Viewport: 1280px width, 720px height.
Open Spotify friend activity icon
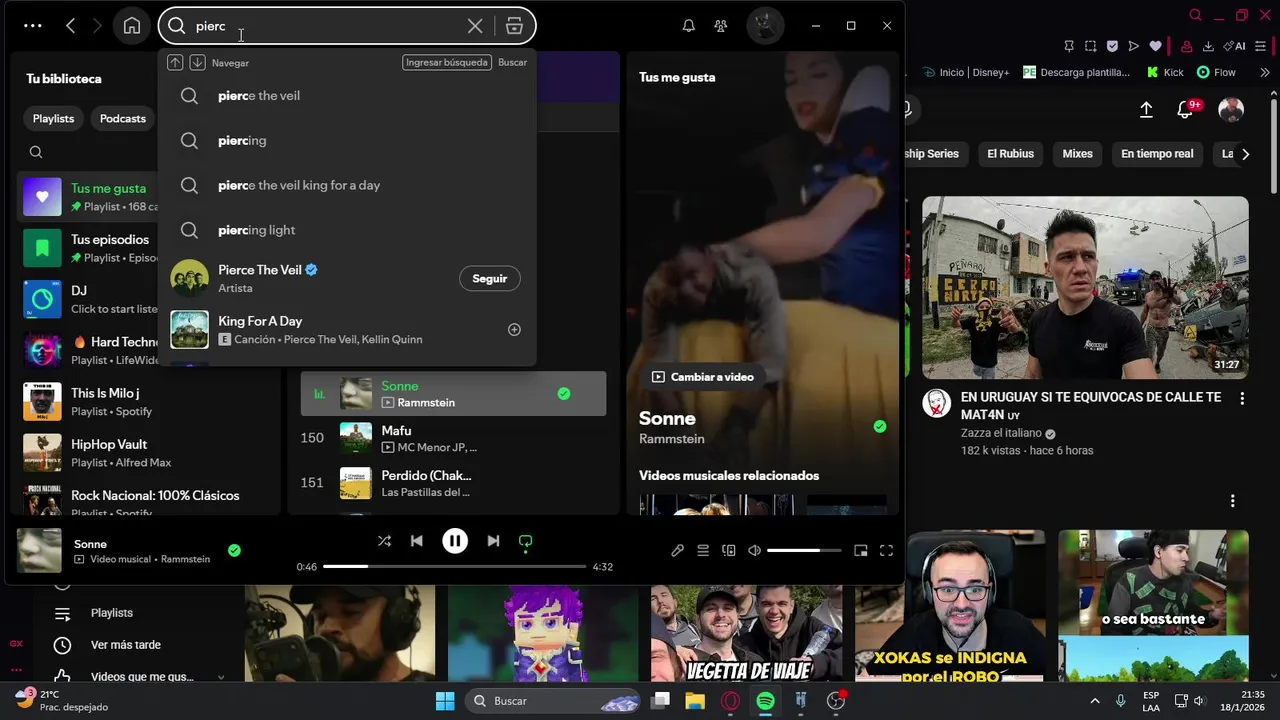point(720,26)
